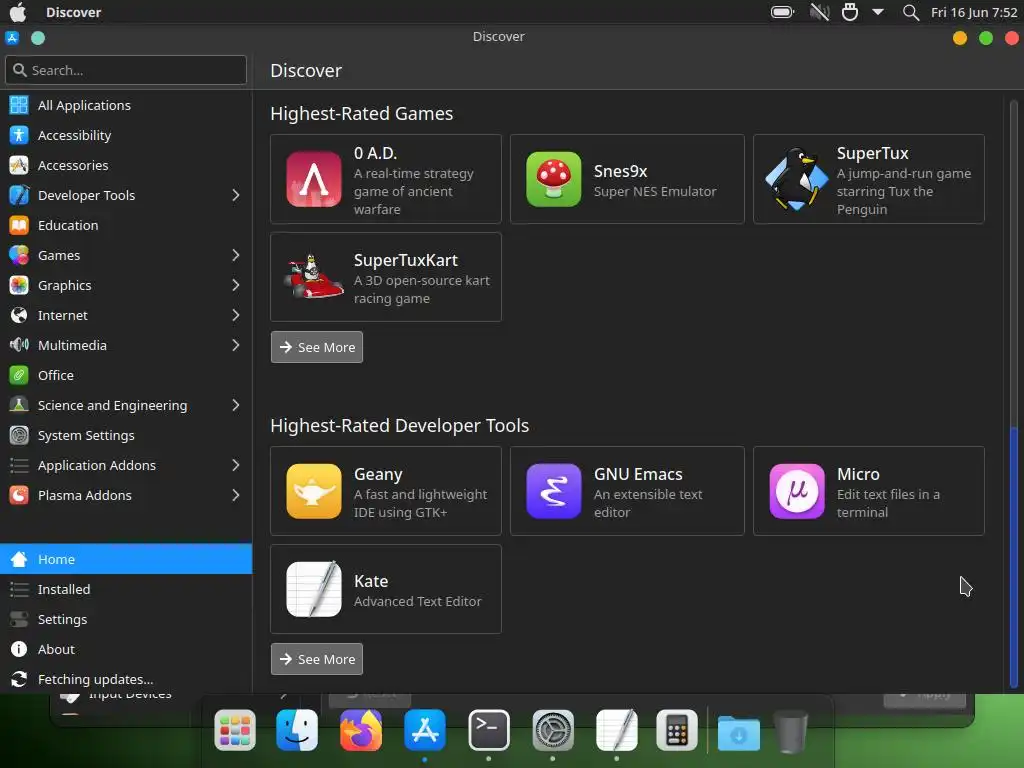Click the battery indicator icon
The image size is (1024, 768).
click(x=782, y=12)
